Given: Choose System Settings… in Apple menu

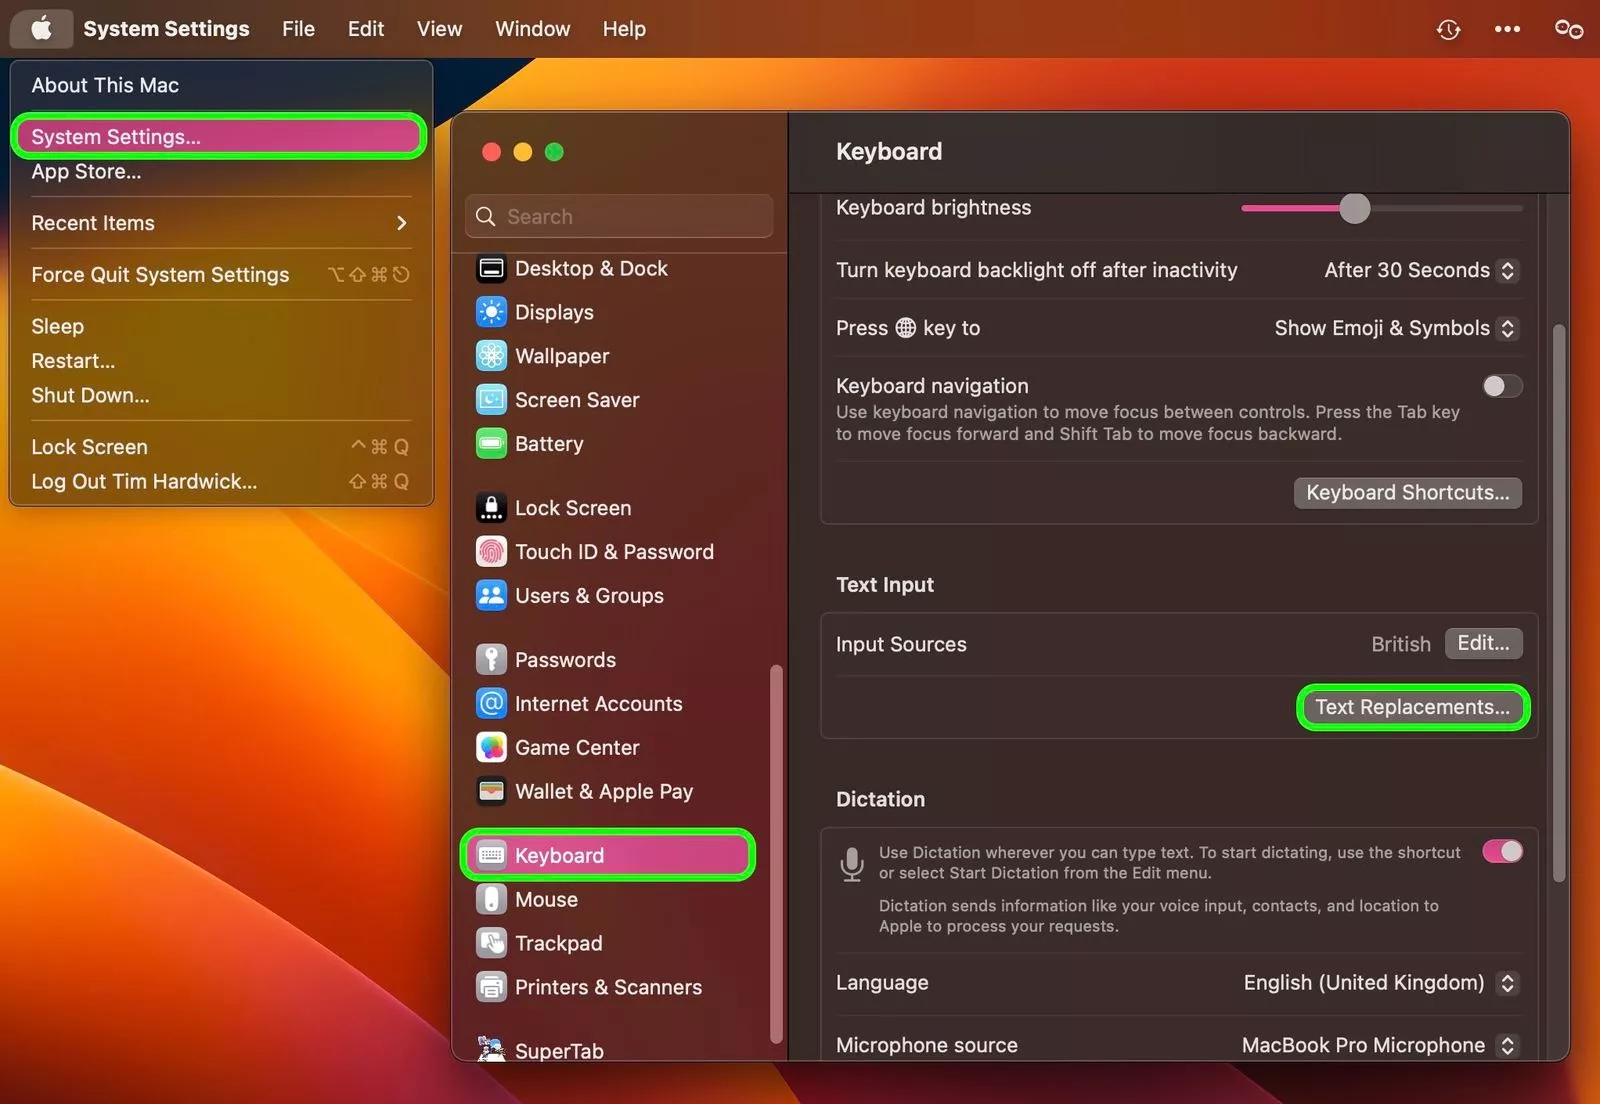Looking at the screenshot, I should (221, 137).
